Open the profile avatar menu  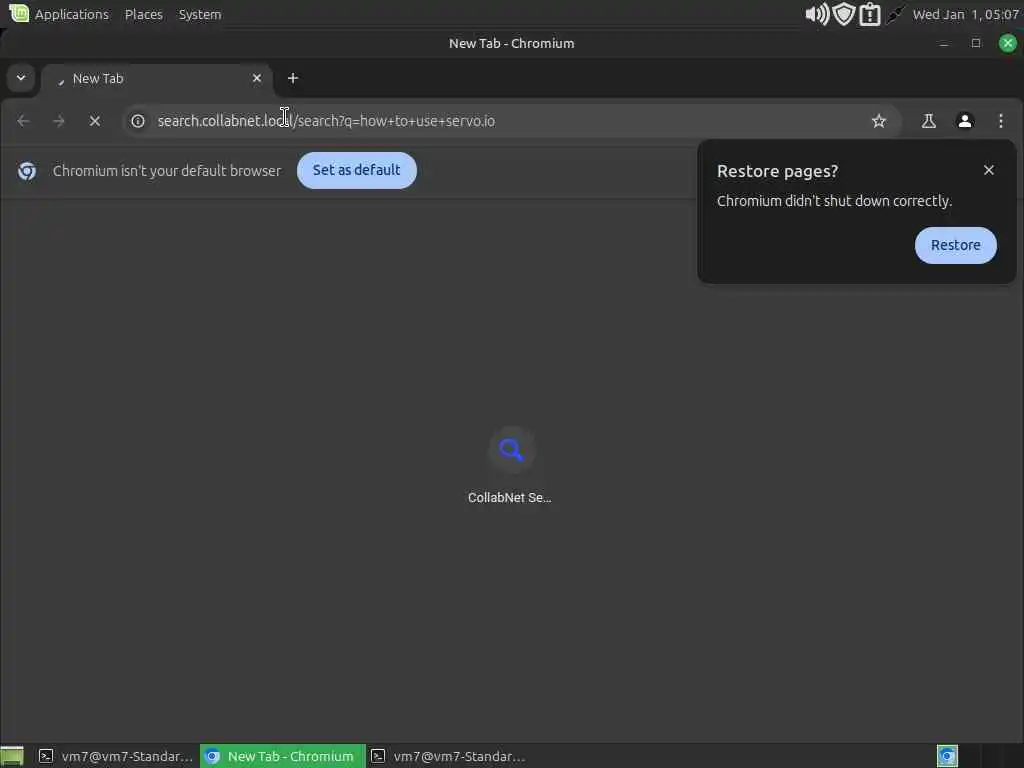[x=965, y=121]
